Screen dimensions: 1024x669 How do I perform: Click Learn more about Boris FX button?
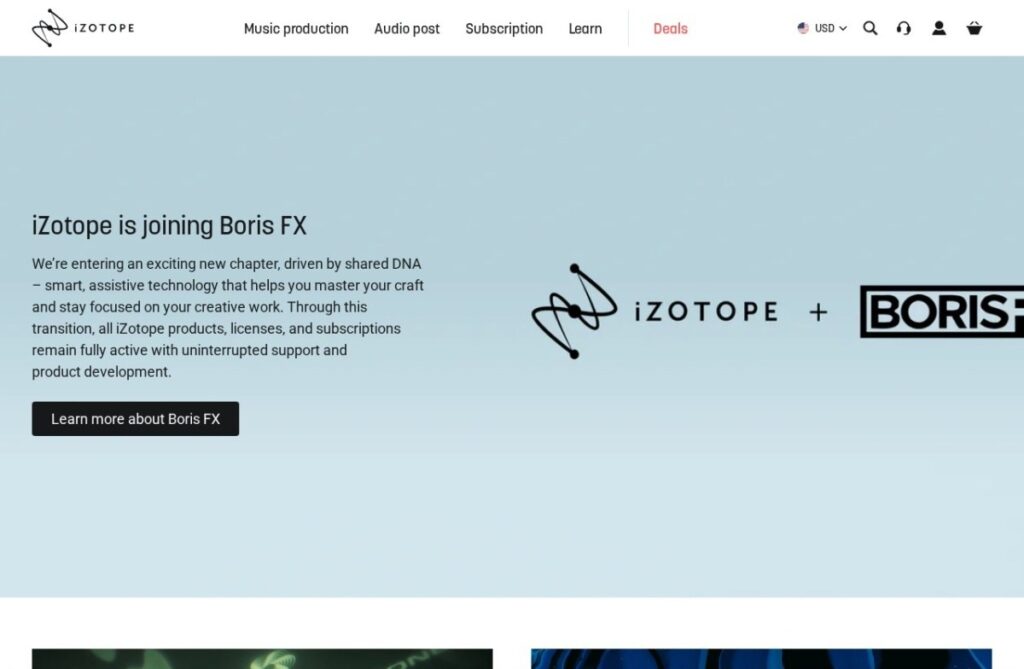coord(135,419)
